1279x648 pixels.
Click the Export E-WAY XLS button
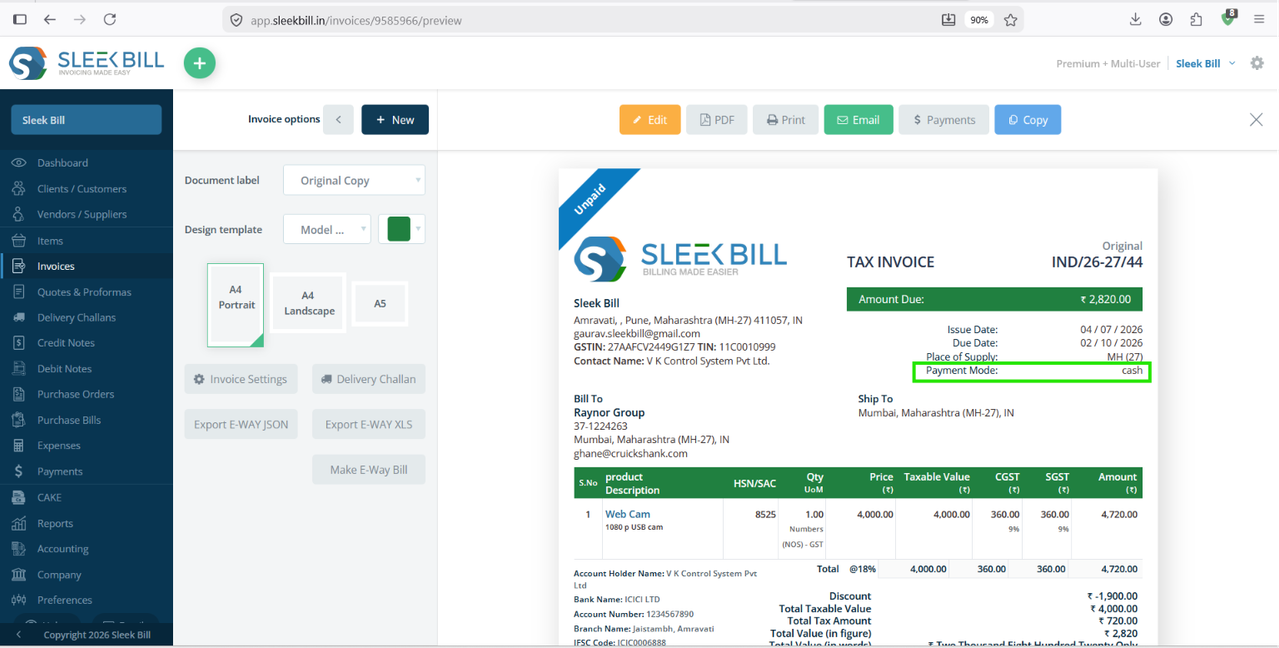[369, 424]
